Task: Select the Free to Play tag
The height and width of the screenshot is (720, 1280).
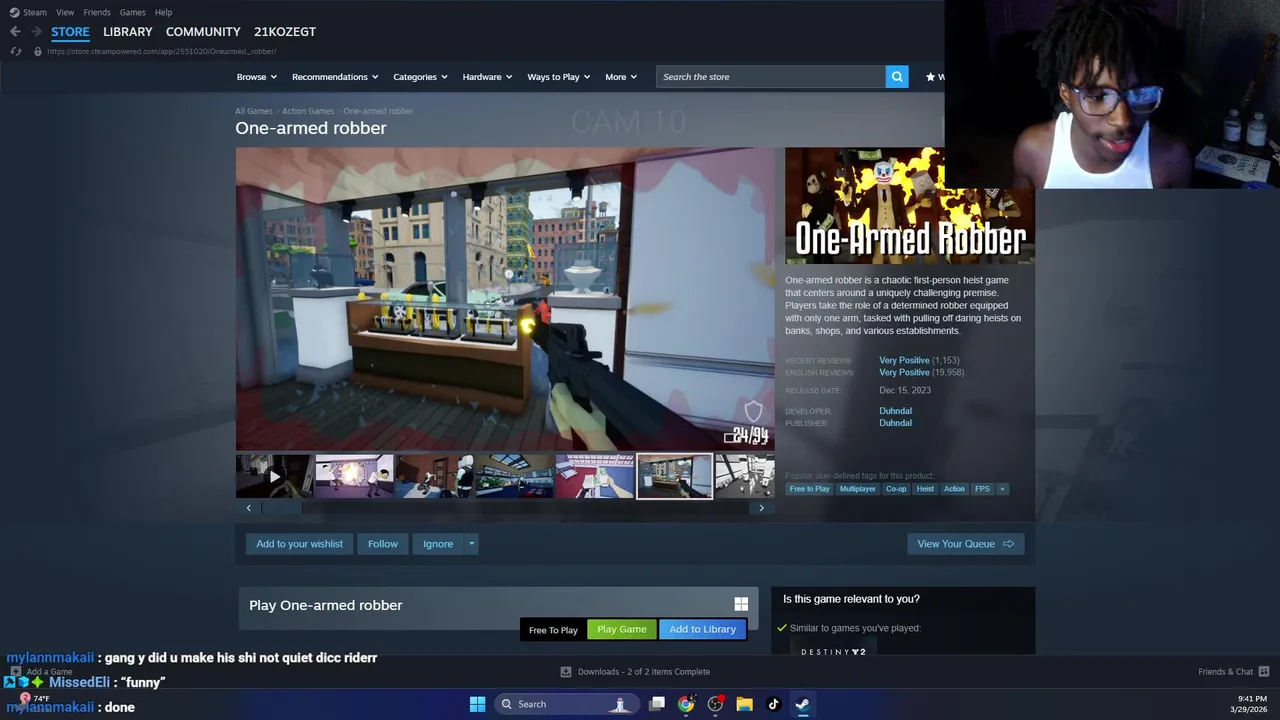Action: [x=809, y=489]
